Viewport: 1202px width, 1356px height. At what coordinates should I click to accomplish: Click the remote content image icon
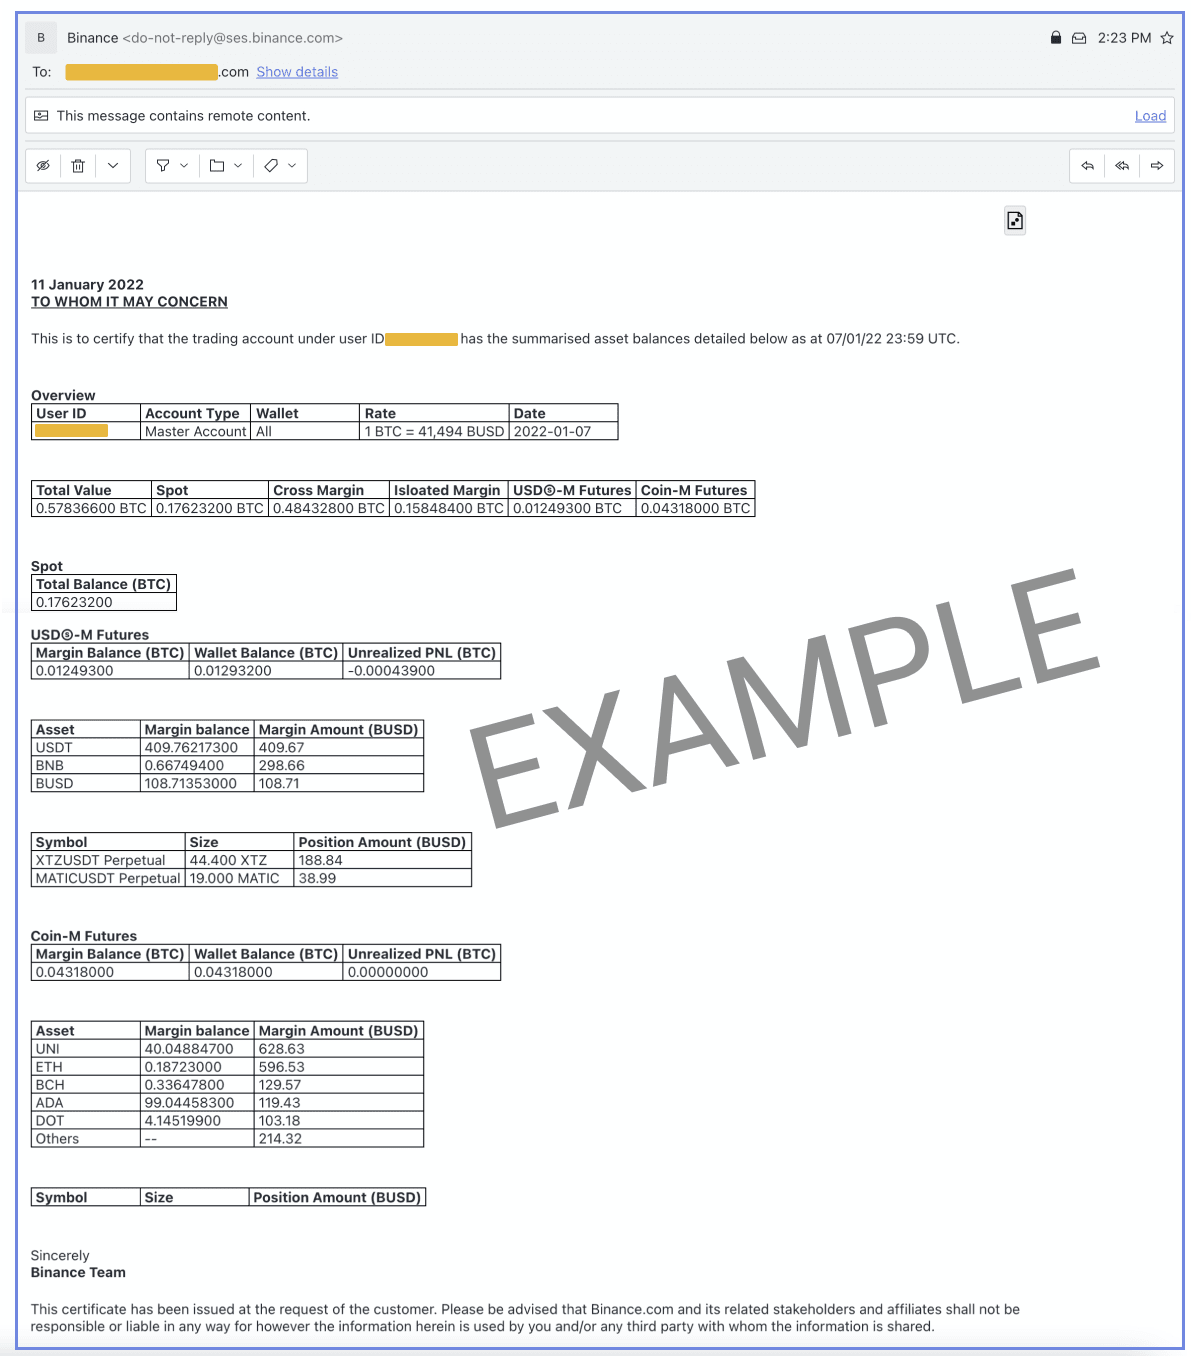coord(41,116)
